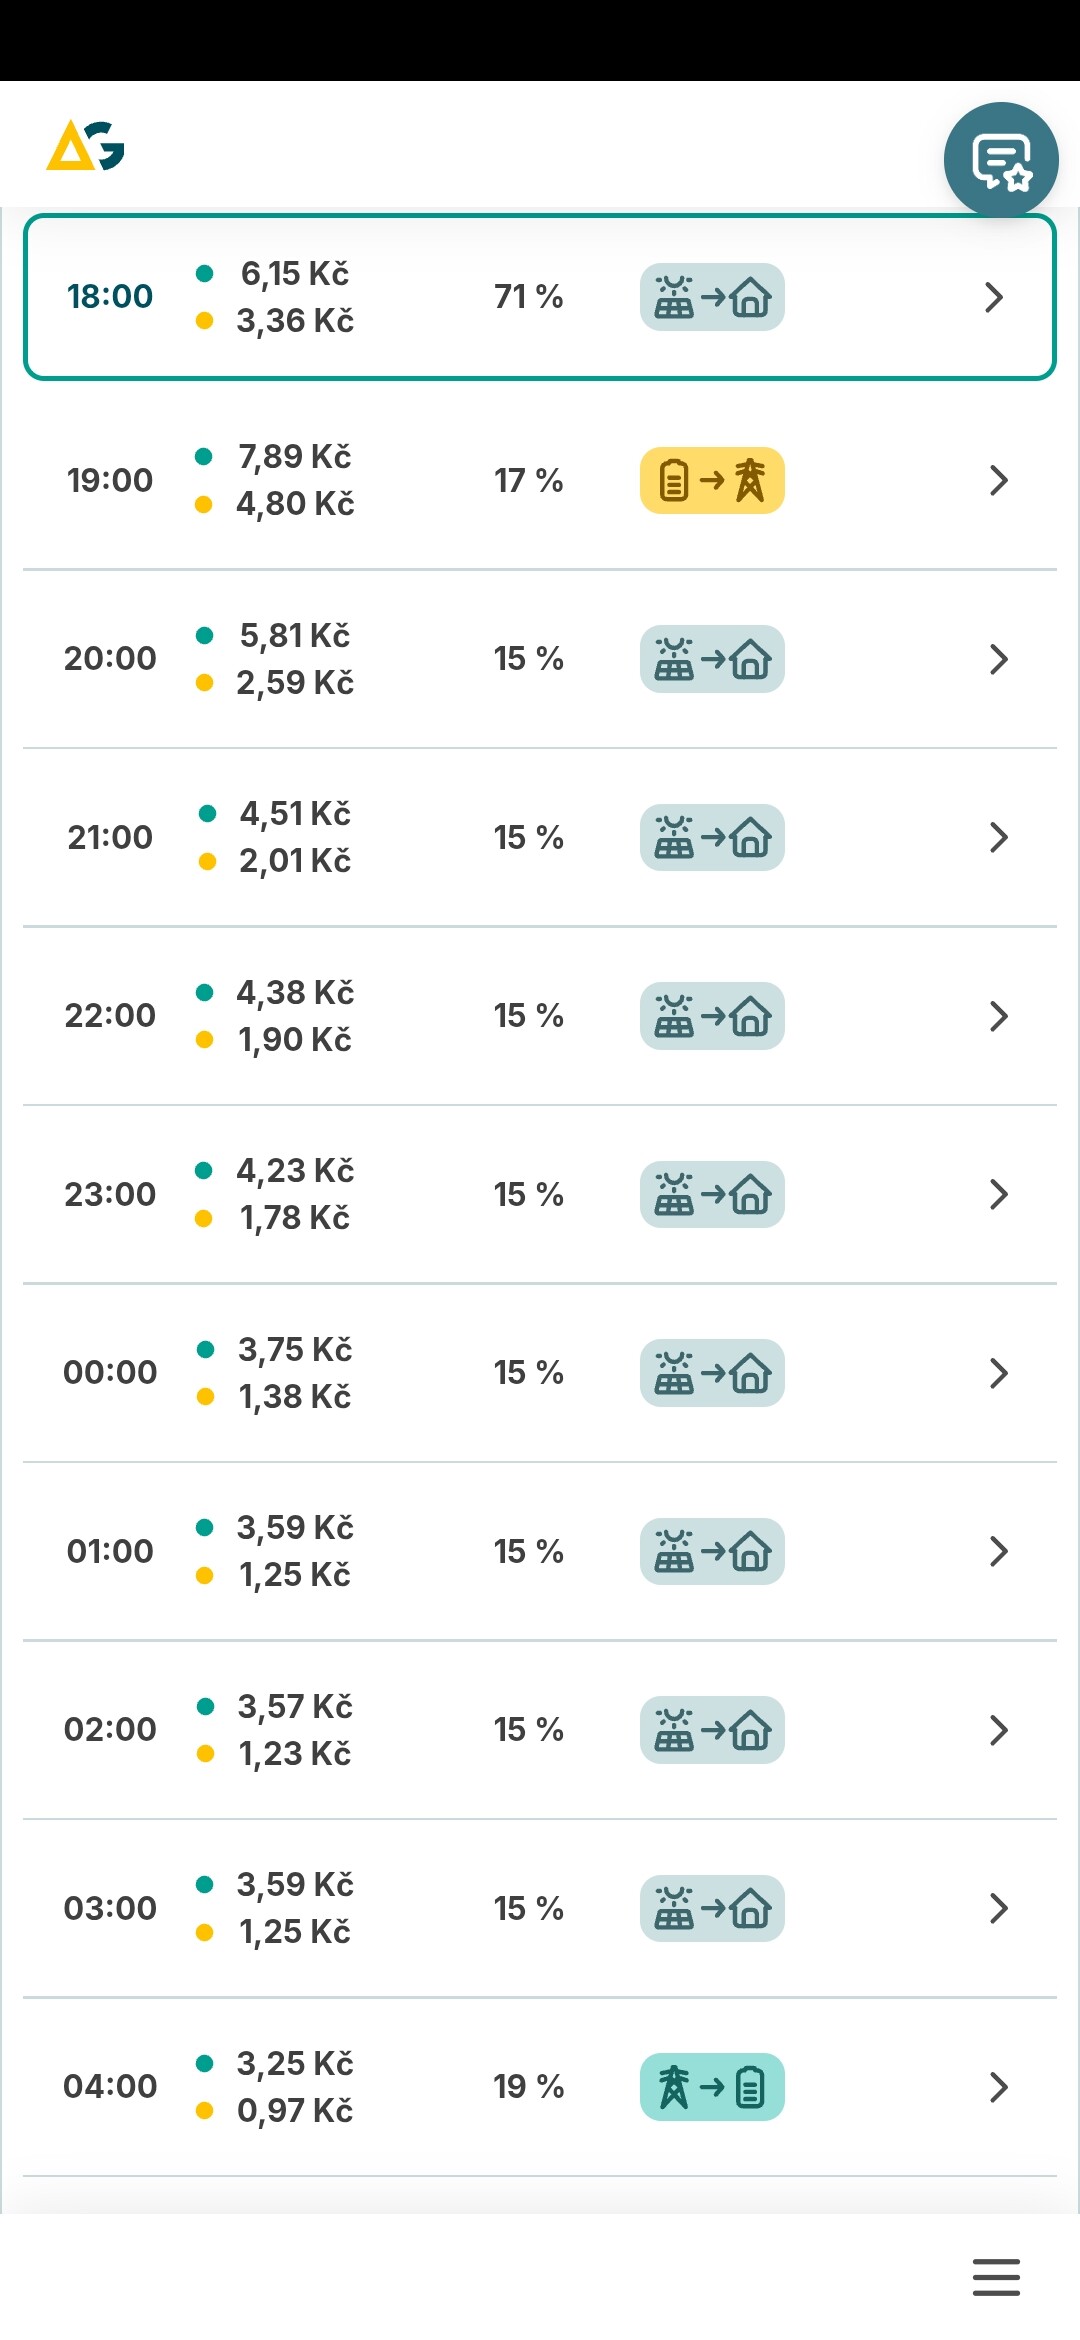Expand the 19:00 row chevron
The height and width of the screenshot is (2340, 1080).
point(998,481)
